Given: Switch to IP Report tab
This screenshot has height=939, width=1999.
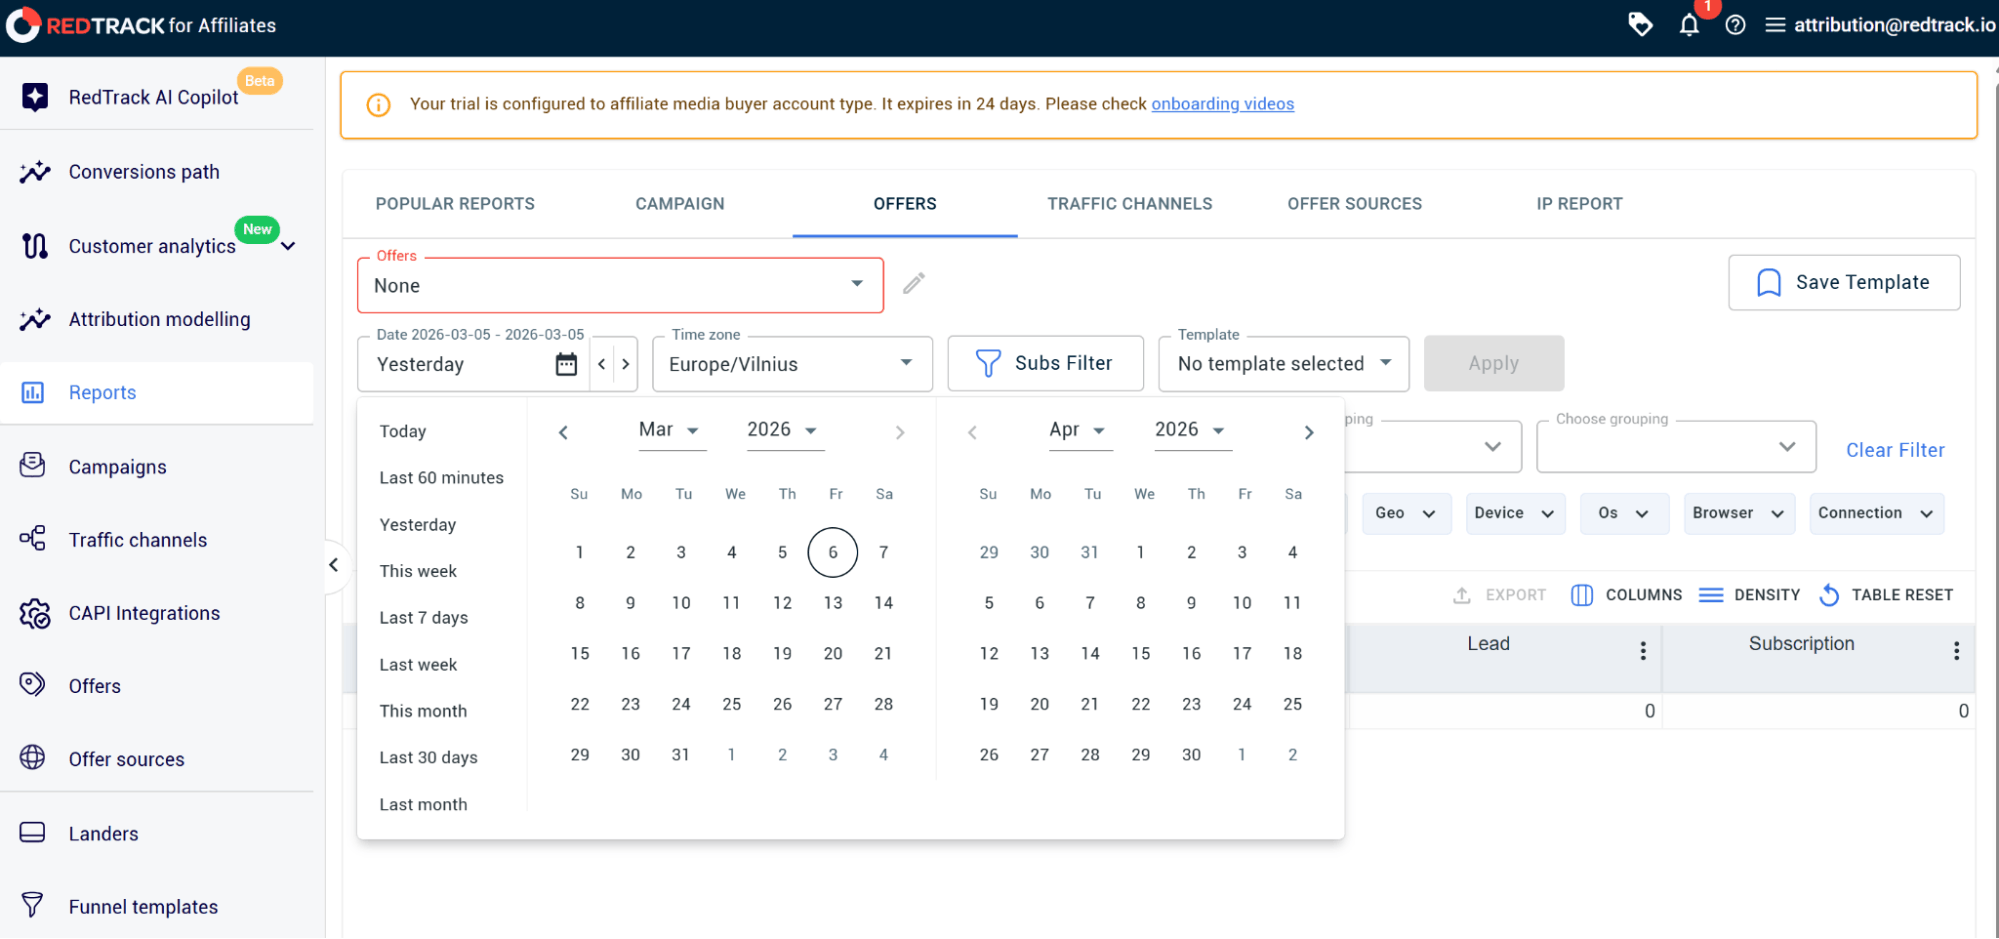Looking at the screenshot, I should tap(1579, 204).
